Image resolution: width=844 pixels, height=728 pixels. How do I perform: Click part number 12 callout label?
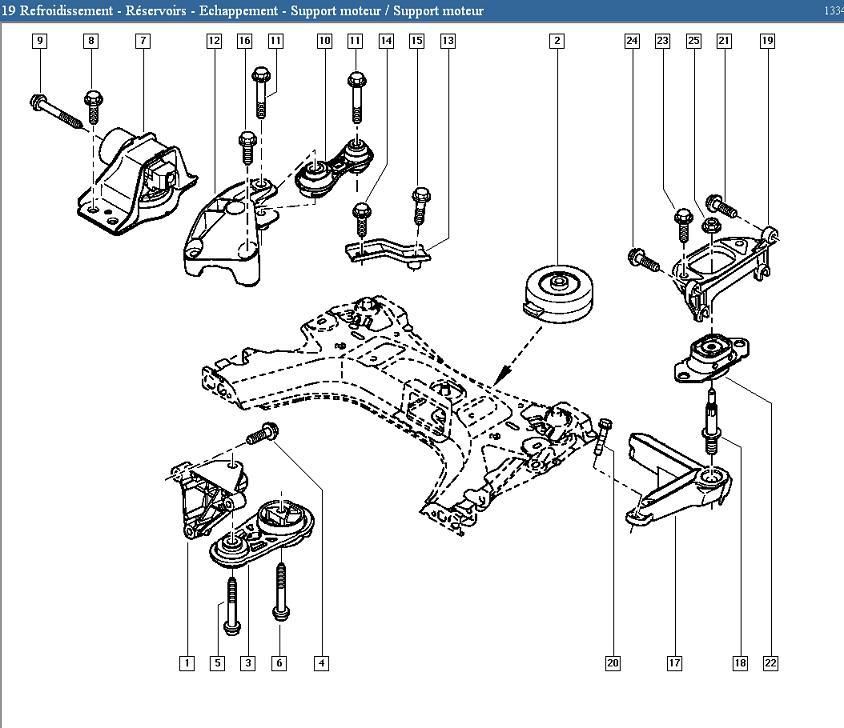214,41
